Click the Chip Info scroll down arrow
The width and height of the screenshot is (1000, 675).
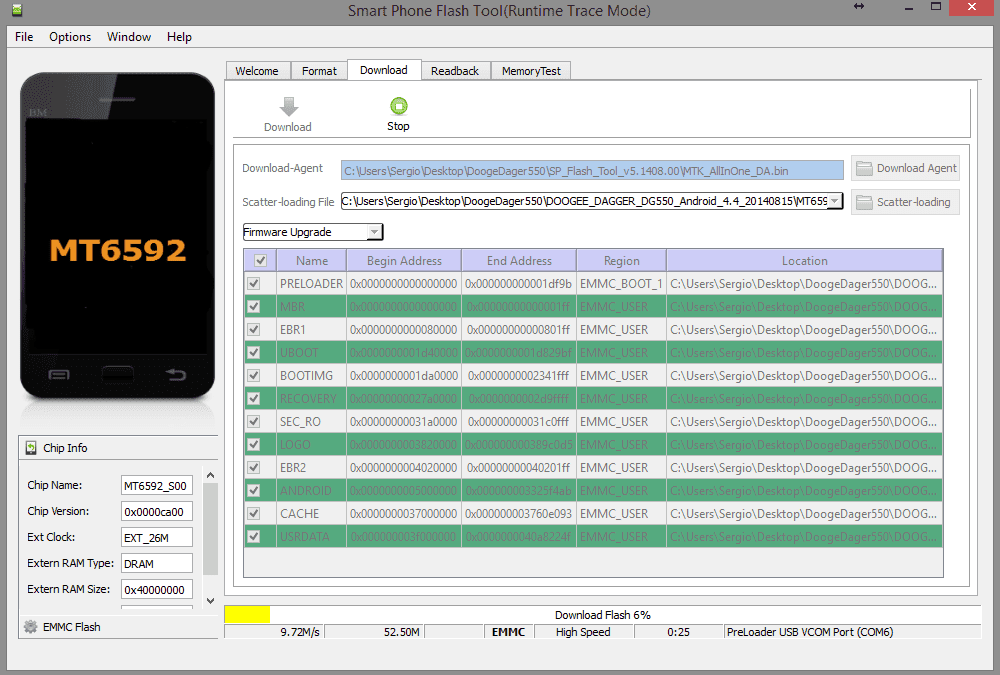[x=210, y=600]
